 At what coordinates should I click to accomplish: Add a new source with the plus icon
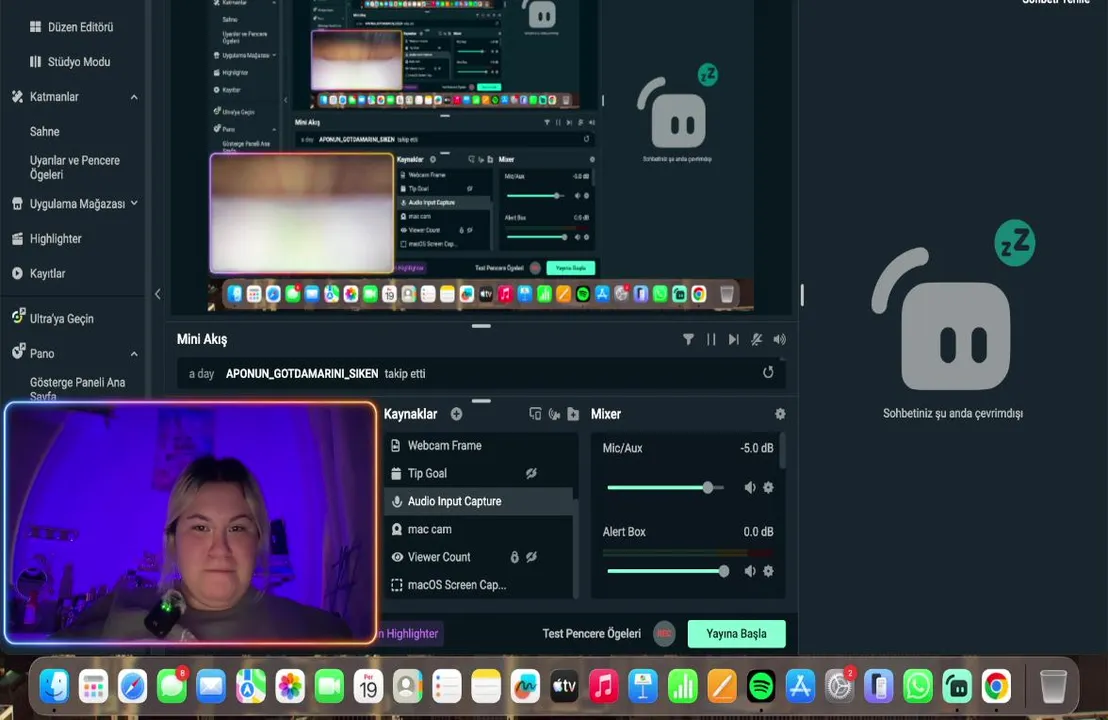456,414
